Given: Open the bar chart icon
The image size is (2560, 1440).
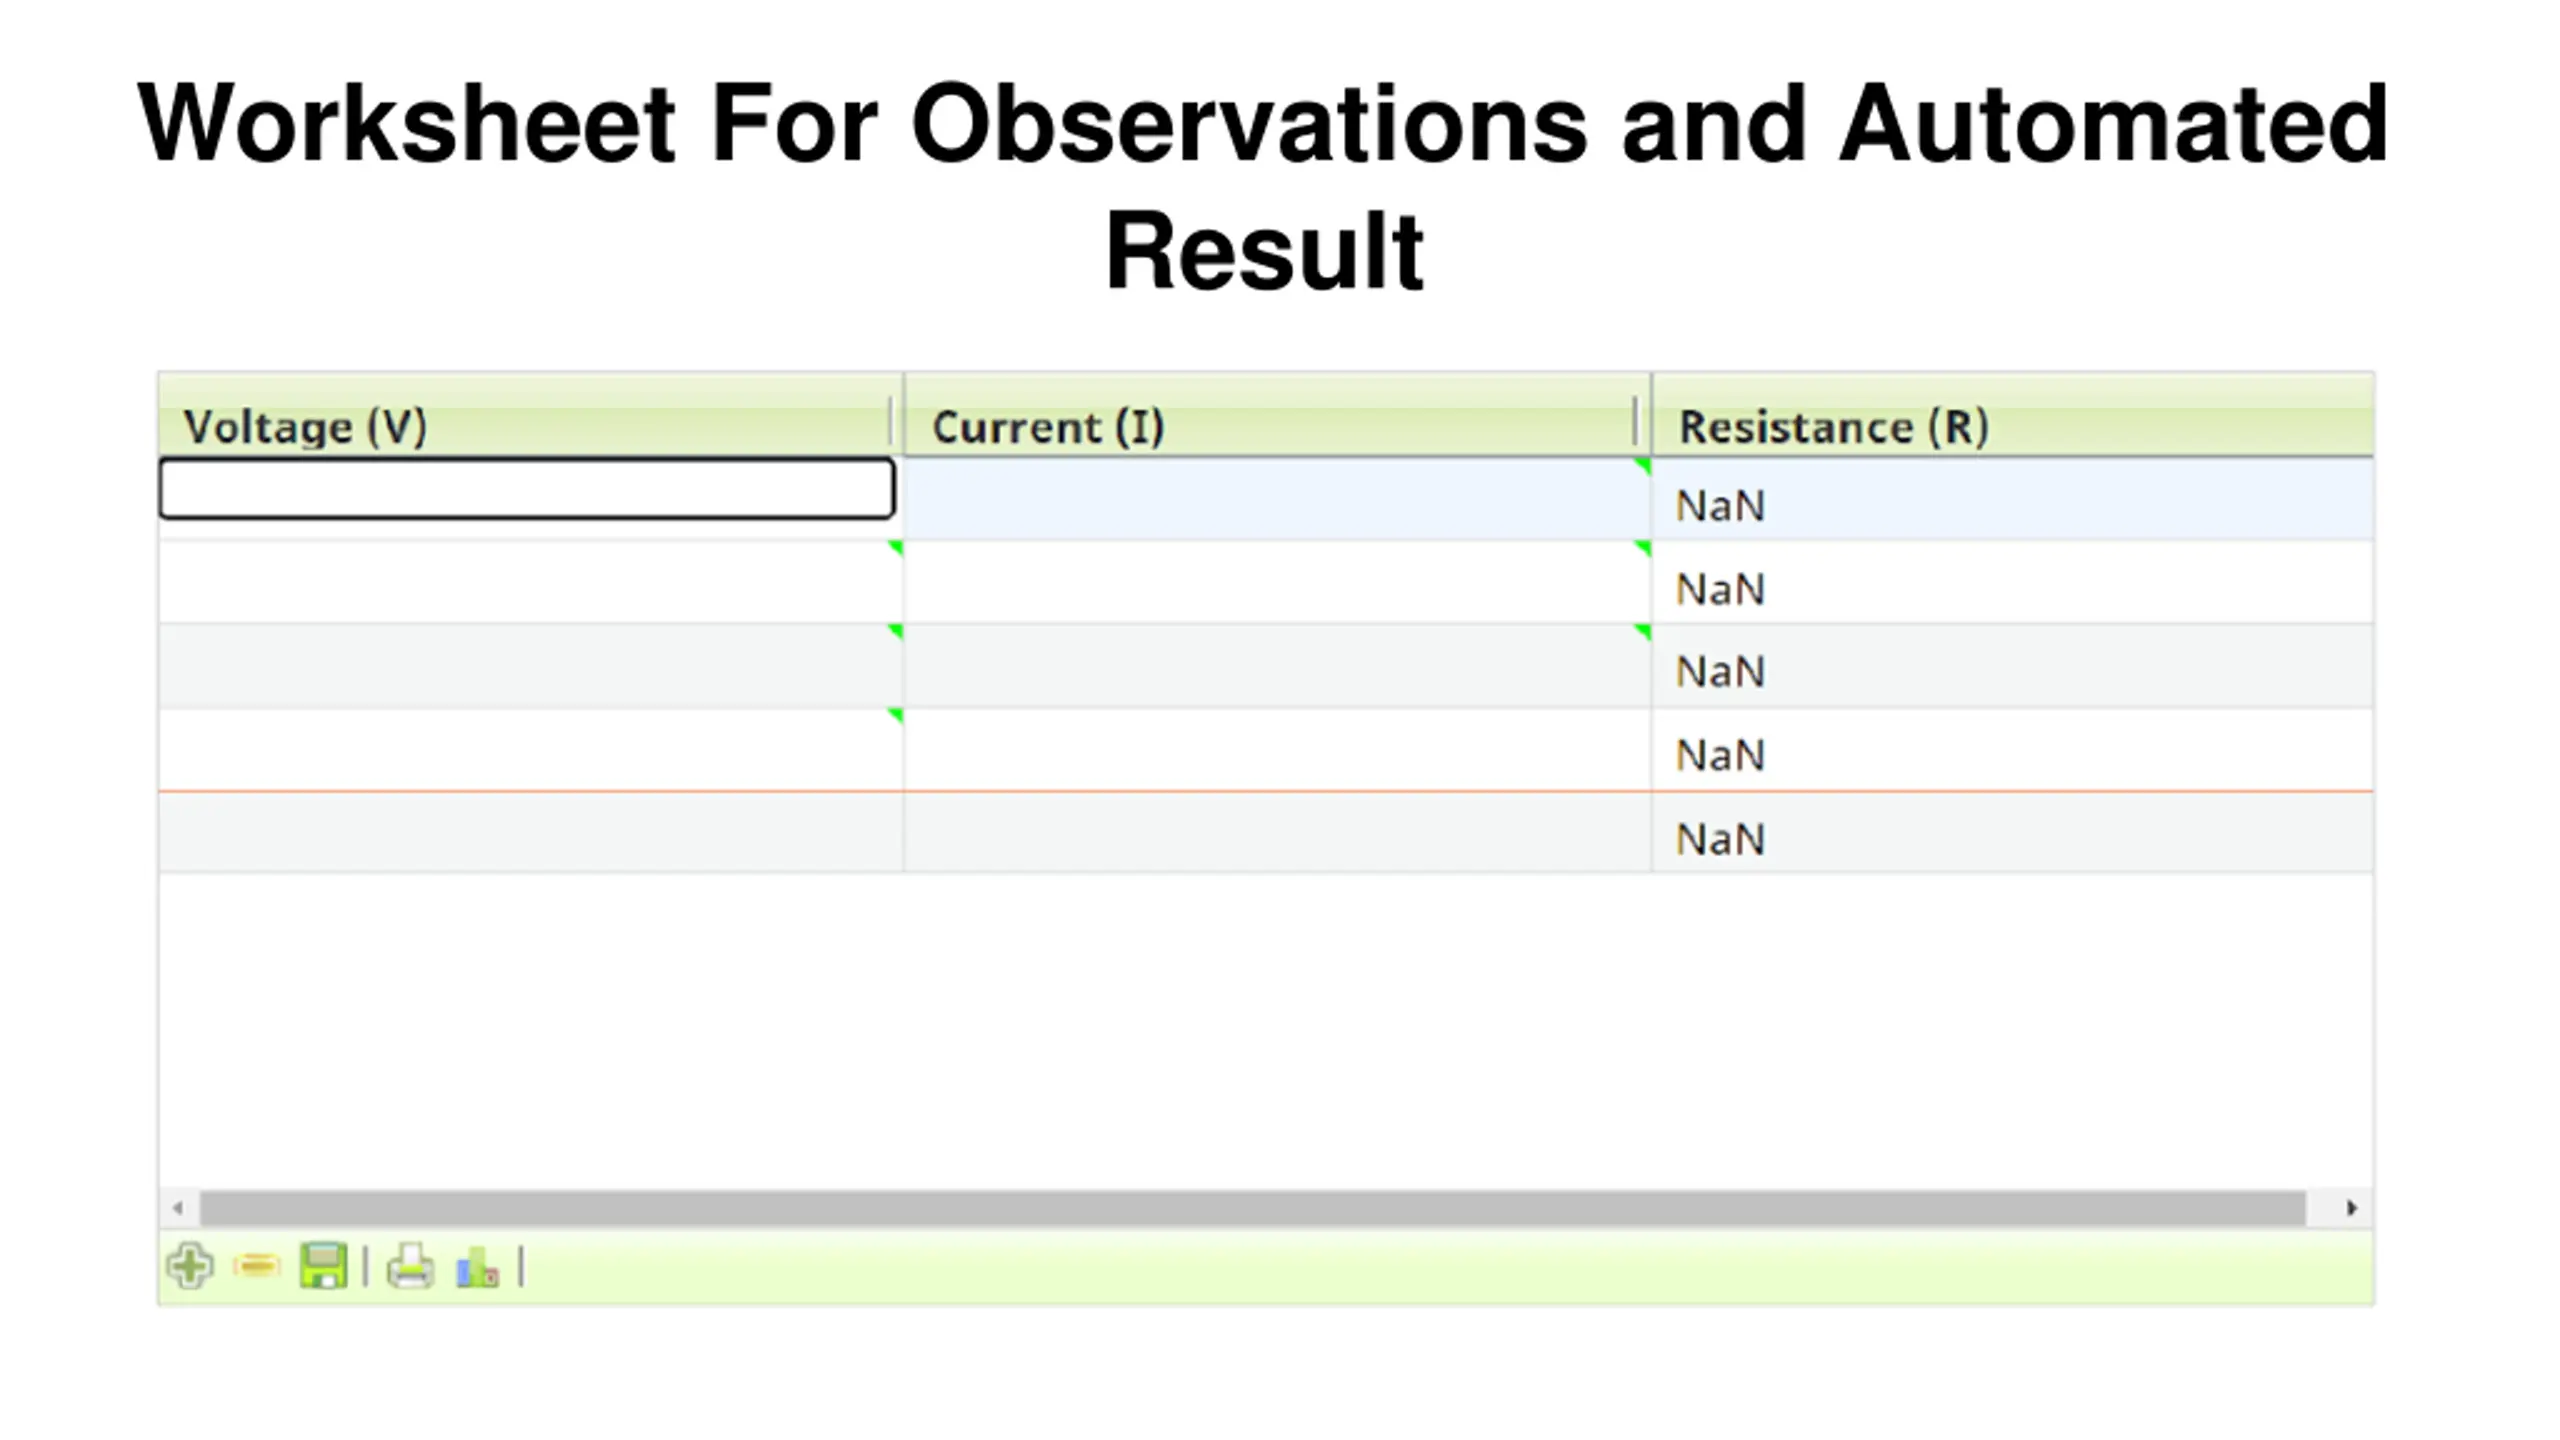Looking at the screenshot, I should [477, 1267].
